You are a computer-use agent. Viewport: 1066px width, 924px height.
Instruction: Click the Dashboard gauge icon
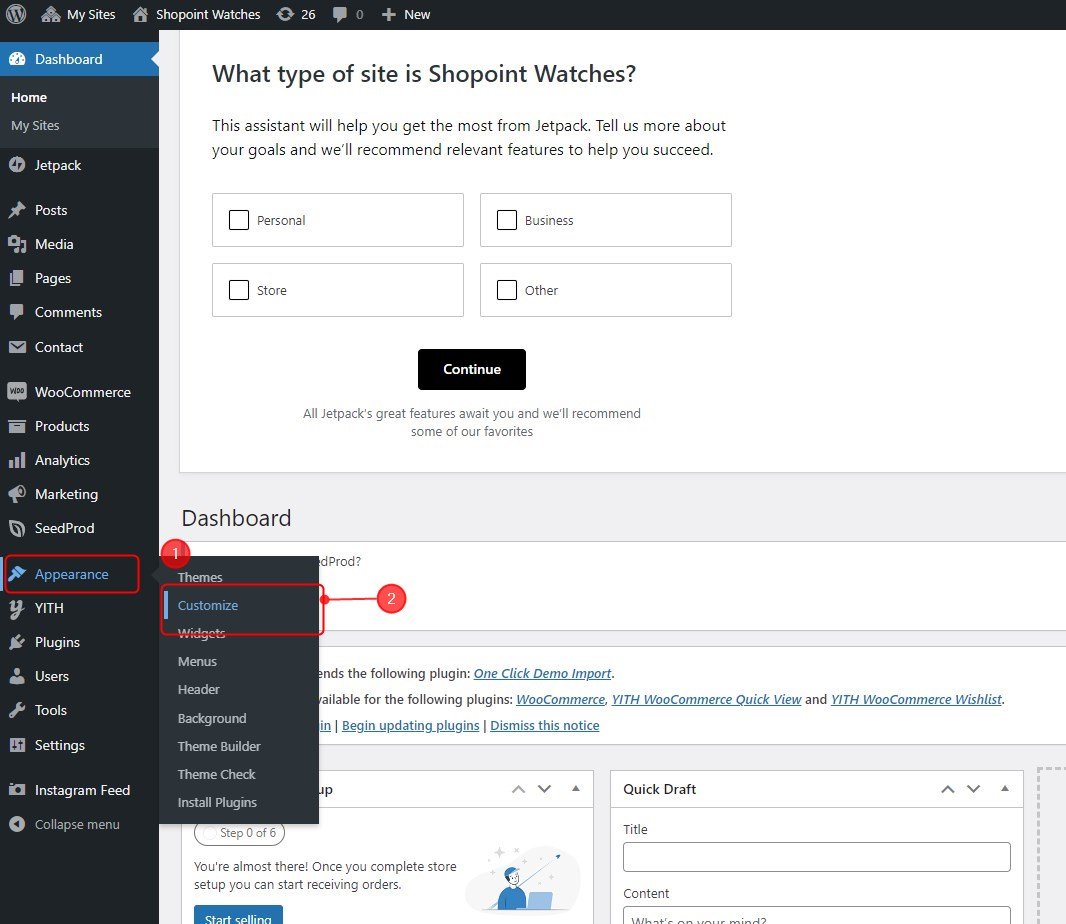17,59
